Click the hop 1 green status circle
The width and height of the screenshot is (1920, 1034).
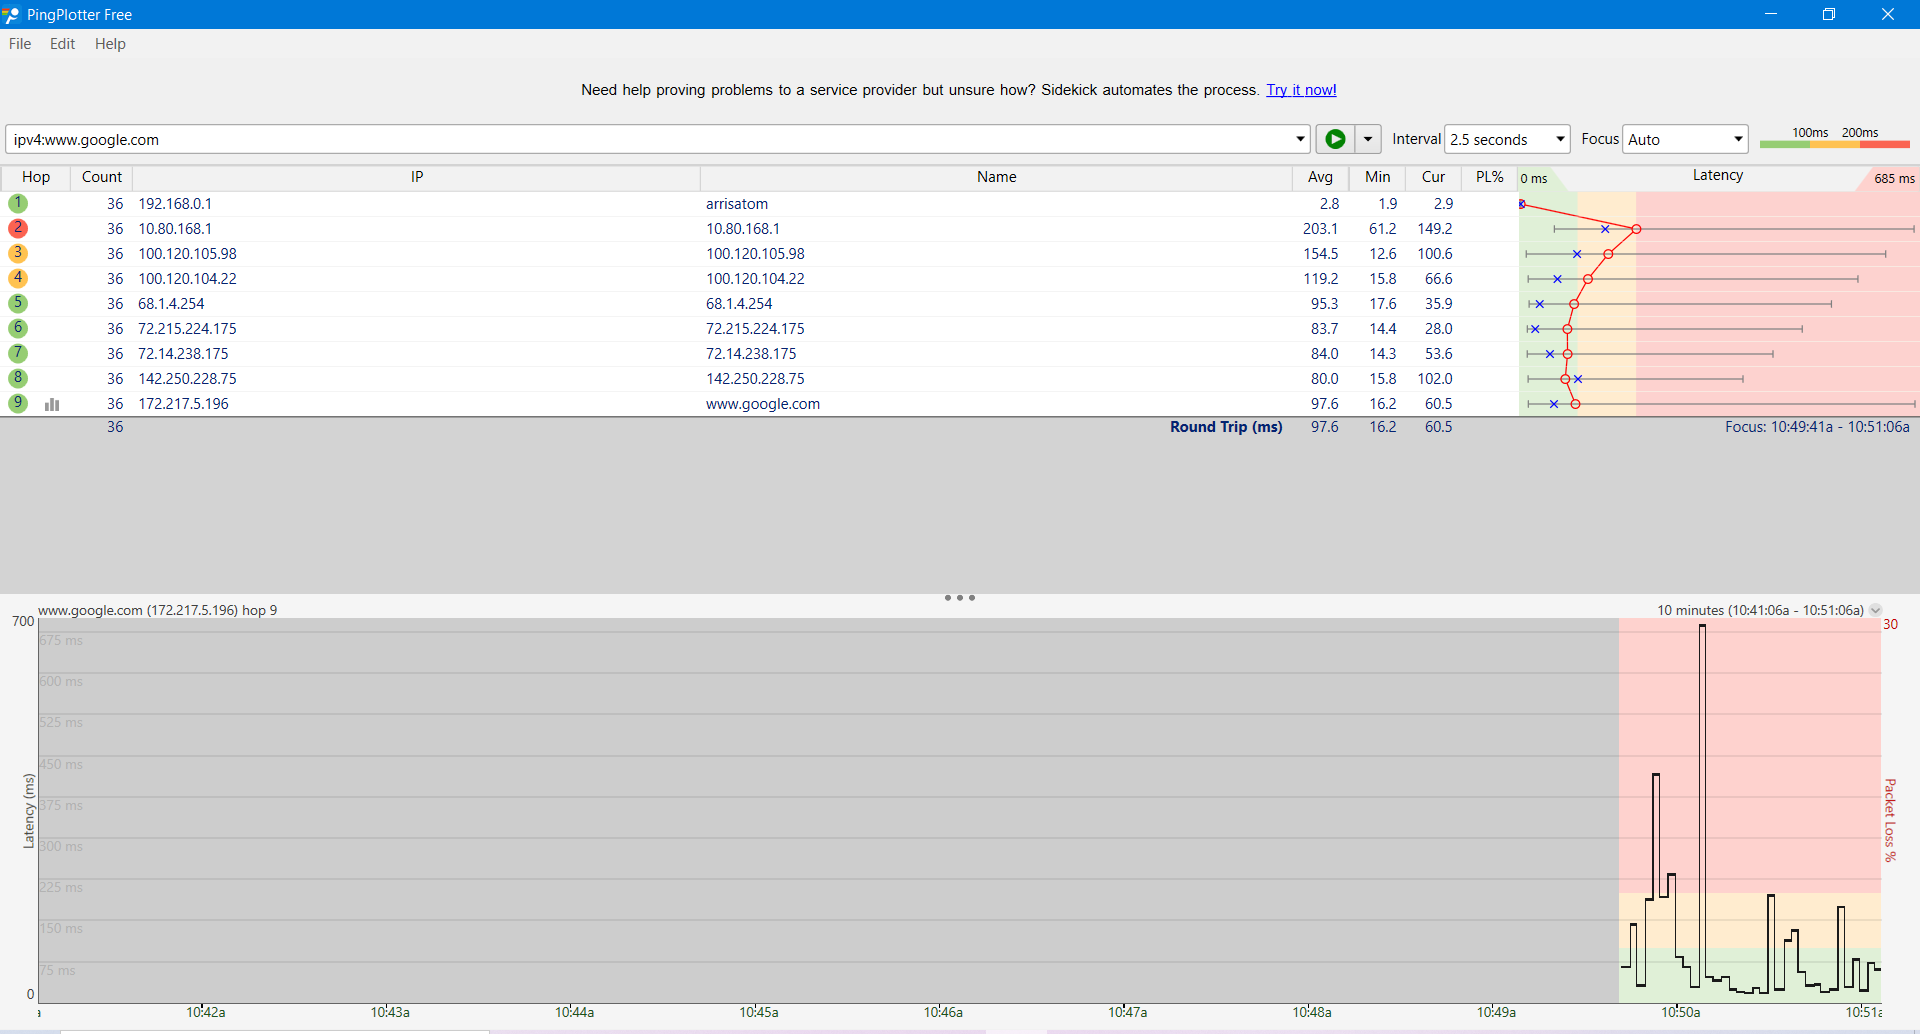pos(18,203)
